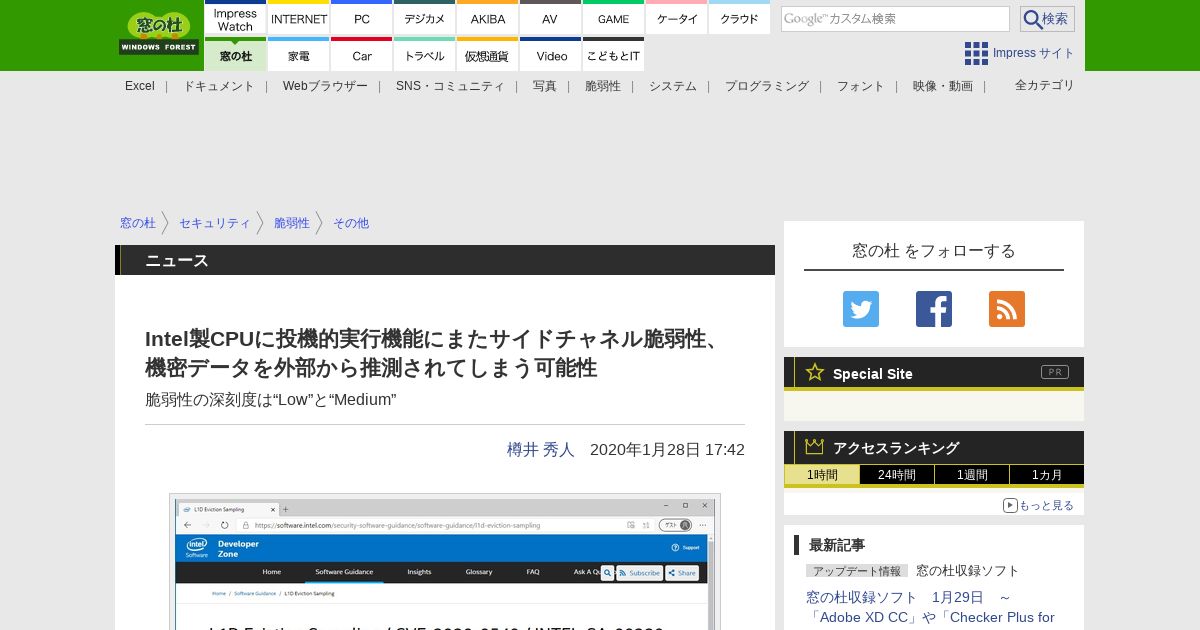The width and height of the screenshot is (1200, 630).
Task: Go to the 脆弱性 category in the menu bar
Action: pos(603,86)
